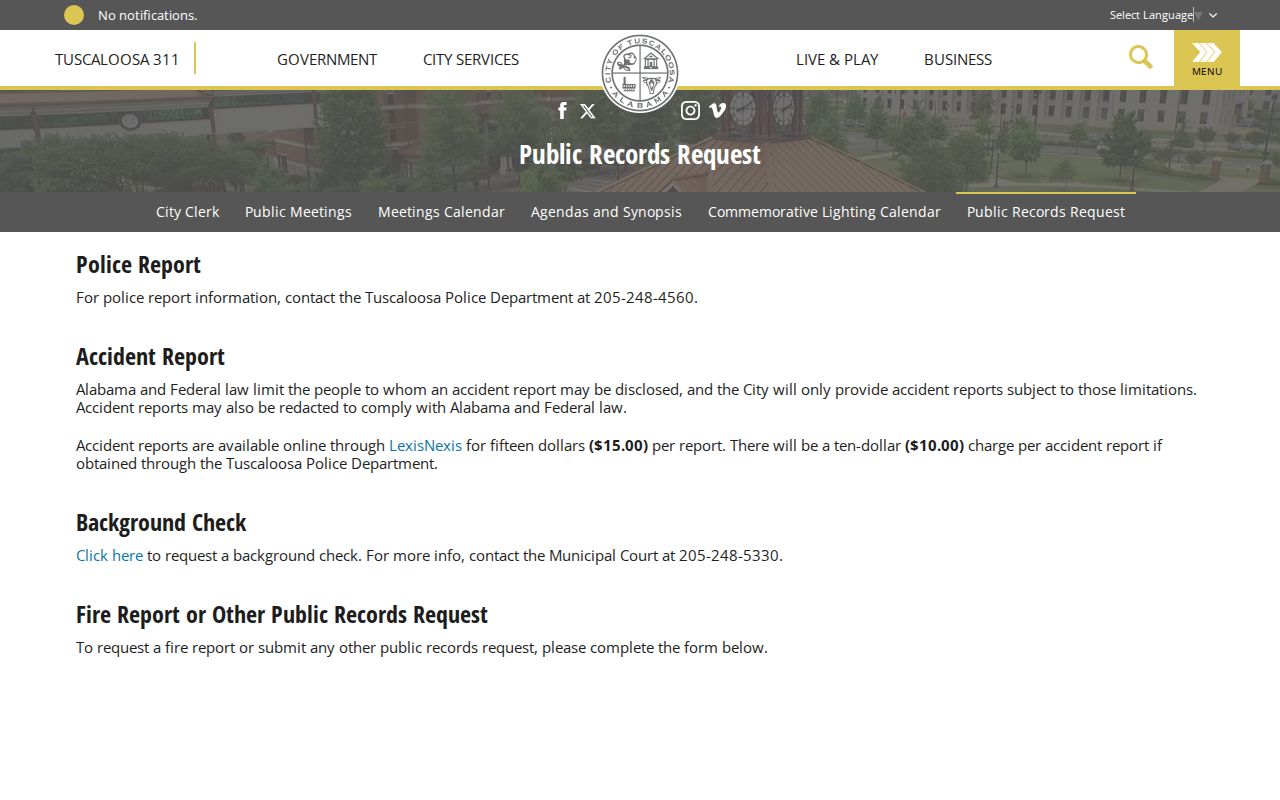Go to the Public Meetings tab
The width and height of the screenshot is (1280, 800).
coord(298,212)
